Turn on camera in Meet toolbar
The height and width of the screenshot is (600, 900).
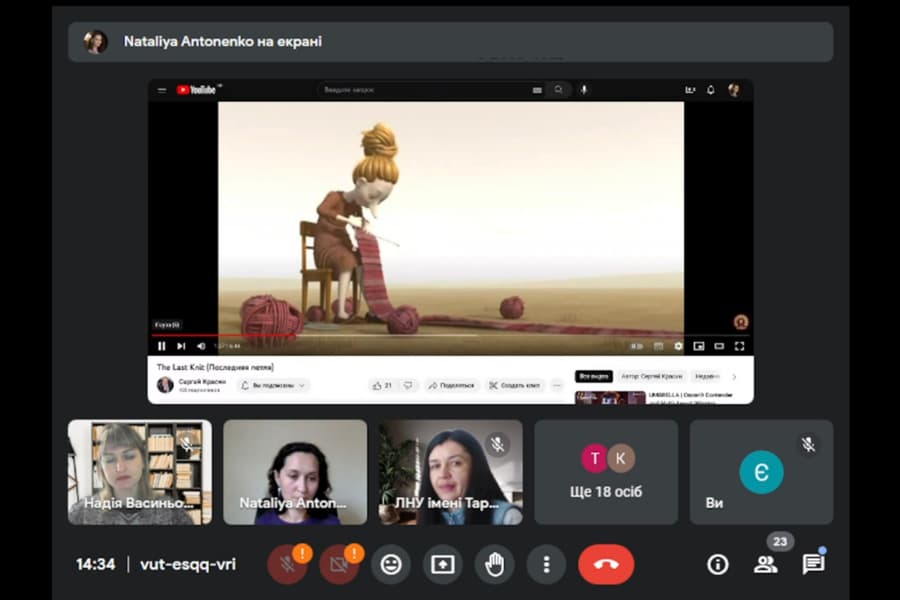click(339, 564)
